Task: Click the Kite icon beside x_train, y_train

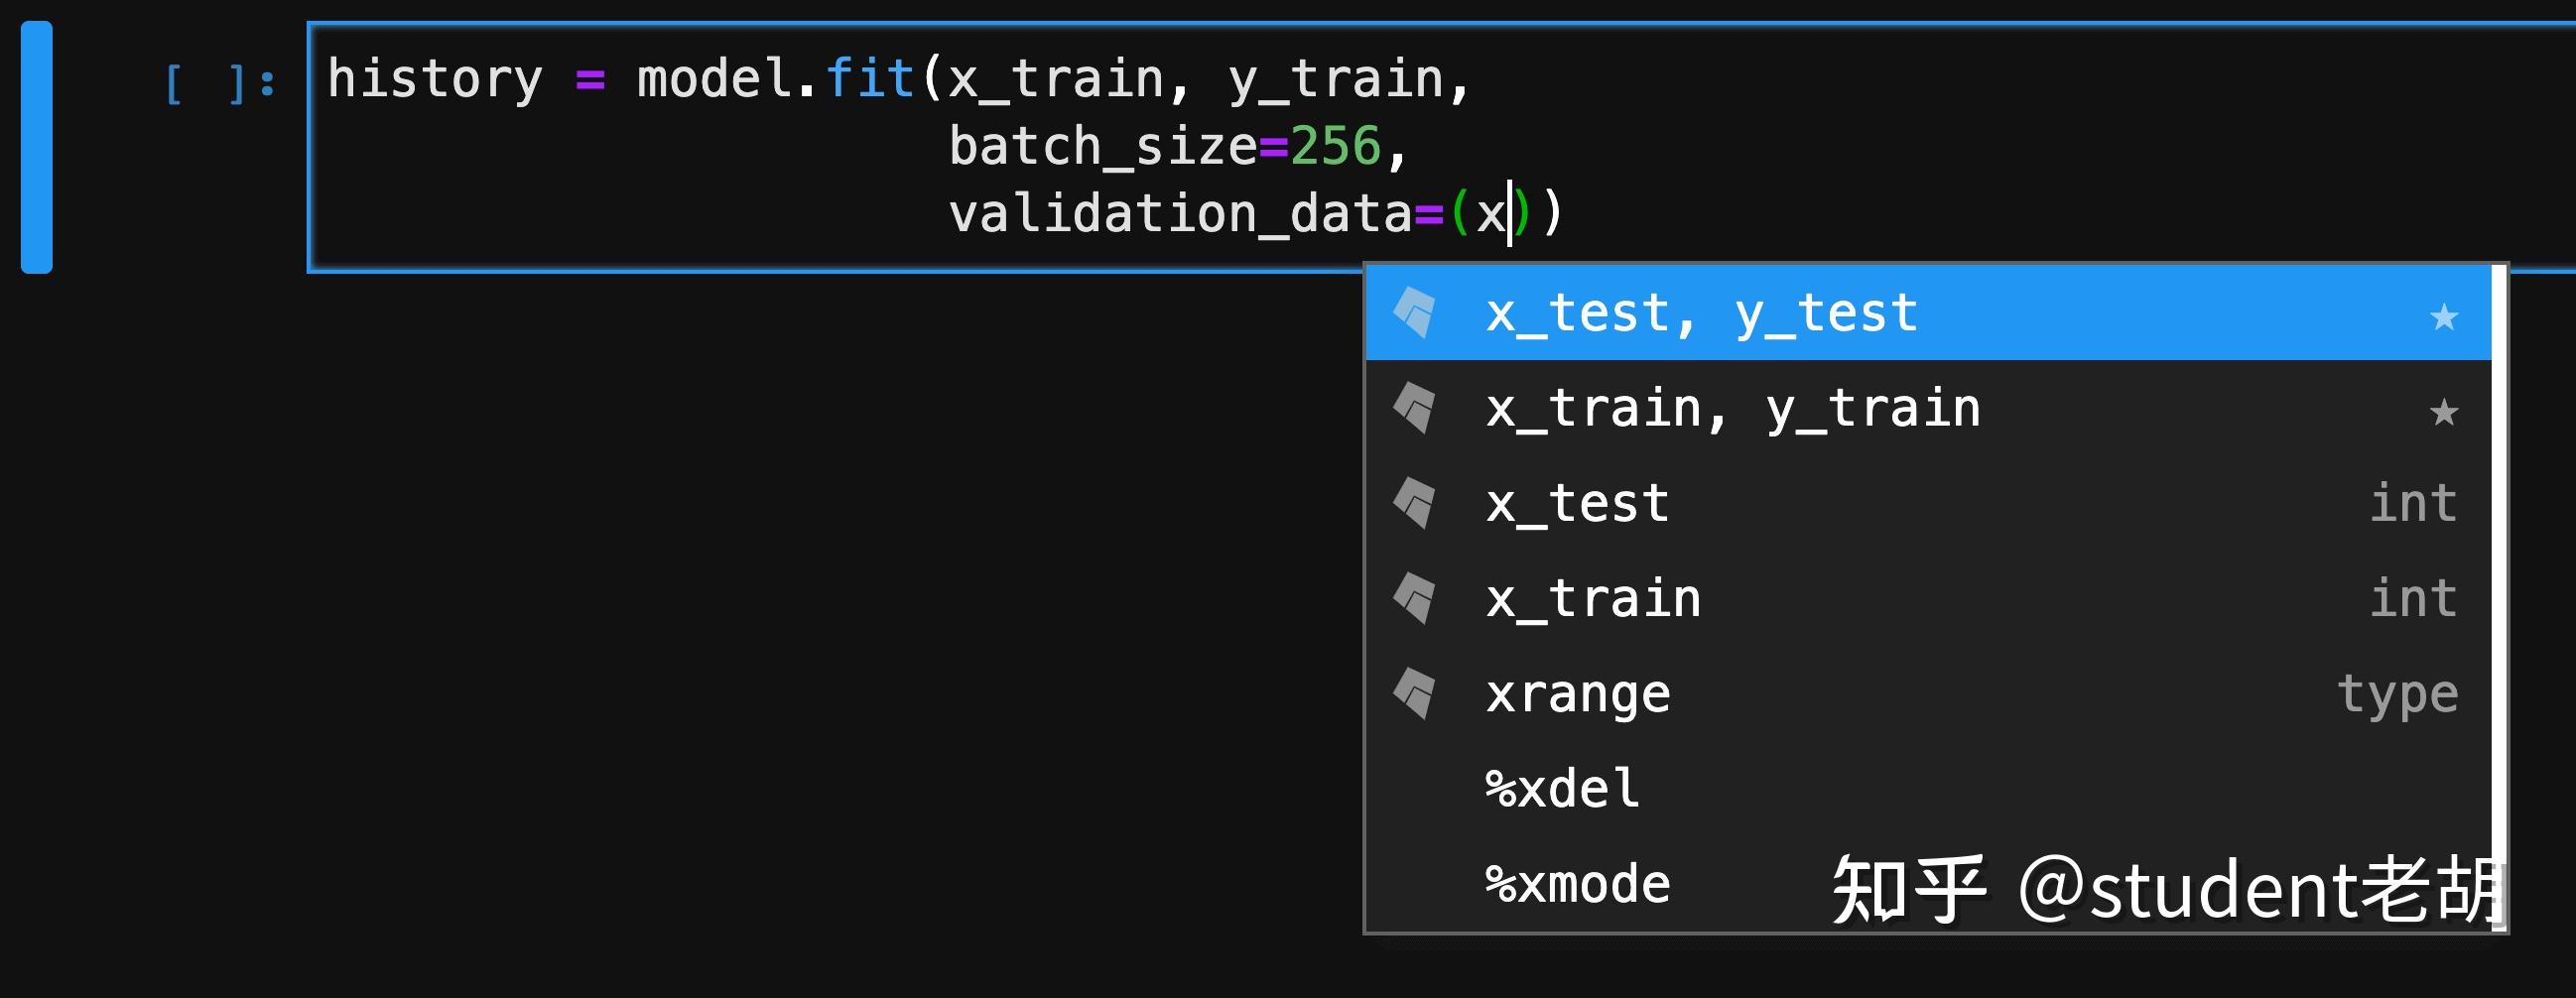Action: [x=1414, y=408]
